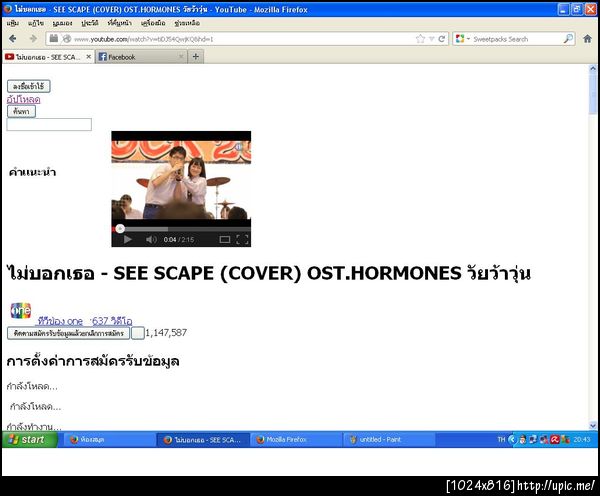Click the red antivirus tray icon
Image resolution: width=600 pixels, height=496 pixels.
click(x=555, y=440)
